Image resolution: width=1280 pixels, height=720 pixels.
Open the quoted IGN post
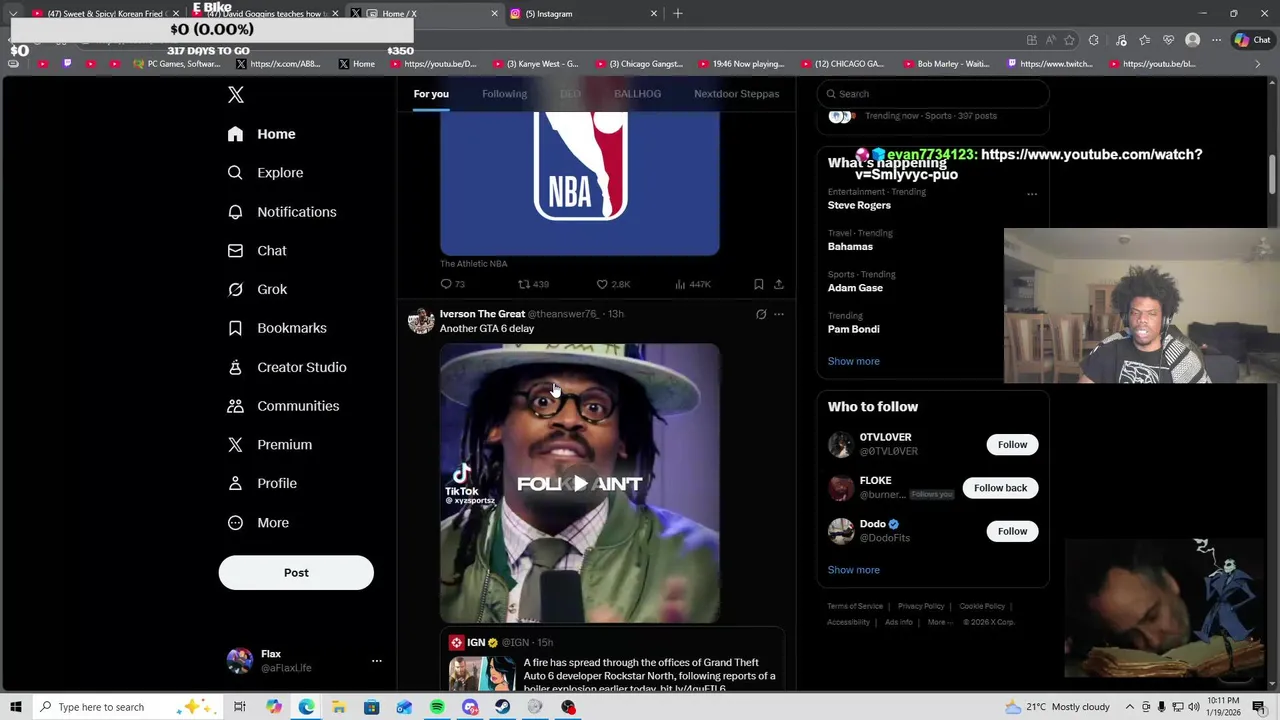click(612, 660)
